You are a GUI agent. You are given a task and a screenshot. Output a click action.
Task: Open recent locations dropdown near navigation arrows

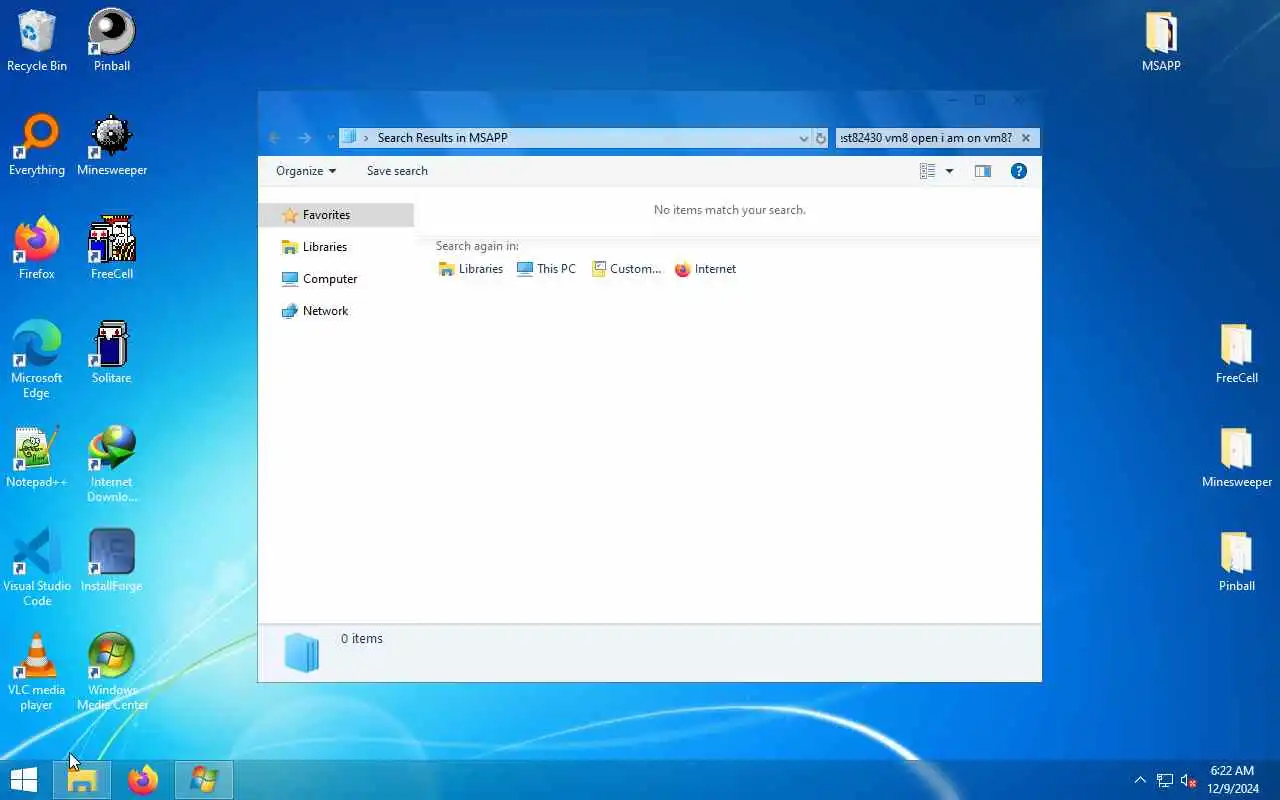pos(330,138)
